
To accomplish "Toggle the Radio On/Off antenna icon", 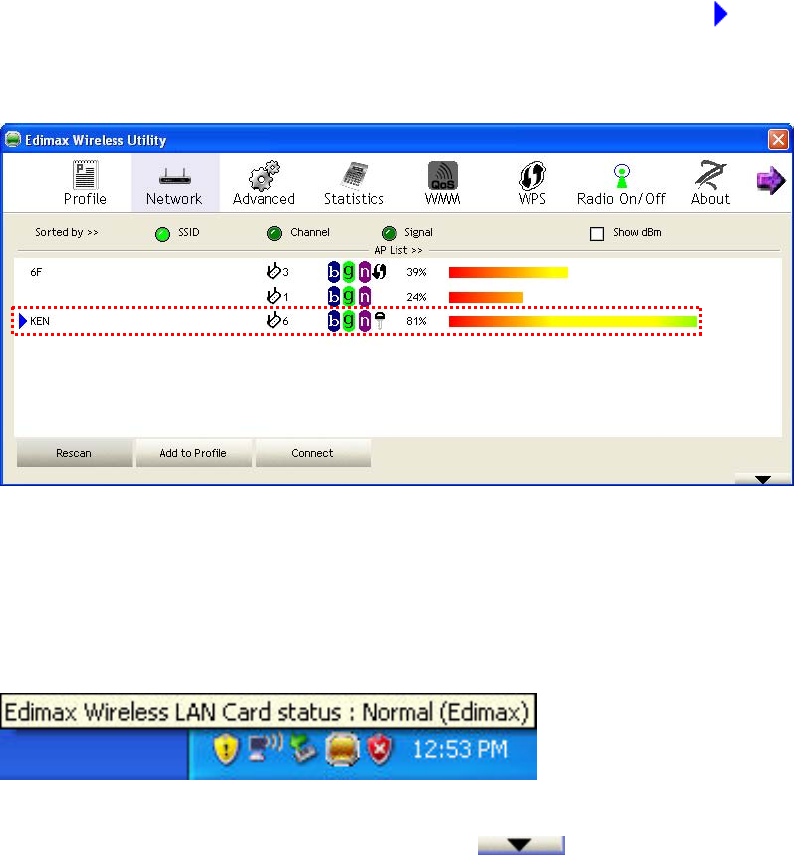I will point(621,176).
